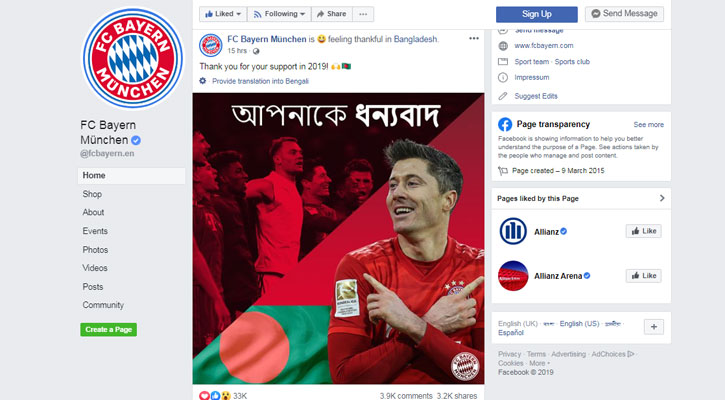Open the three-dot page actions menu
The image size is (725, 400).
pyautogui.click(x=363, y=14)
